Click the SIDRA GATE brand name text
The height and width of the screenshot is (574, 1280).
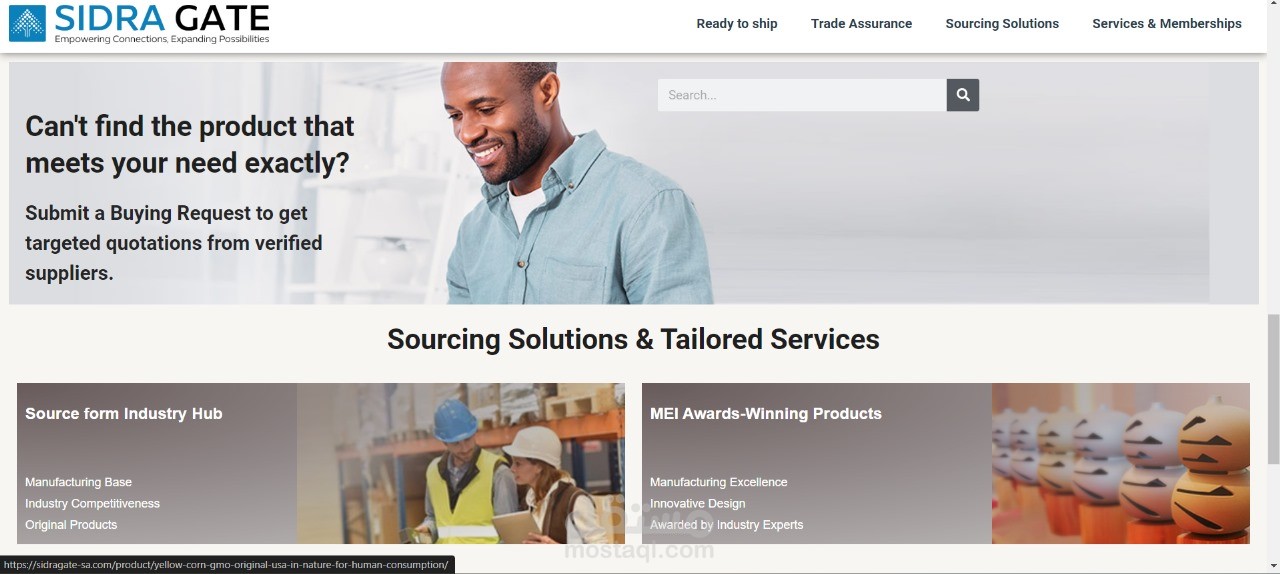click(x=162, y=17)
